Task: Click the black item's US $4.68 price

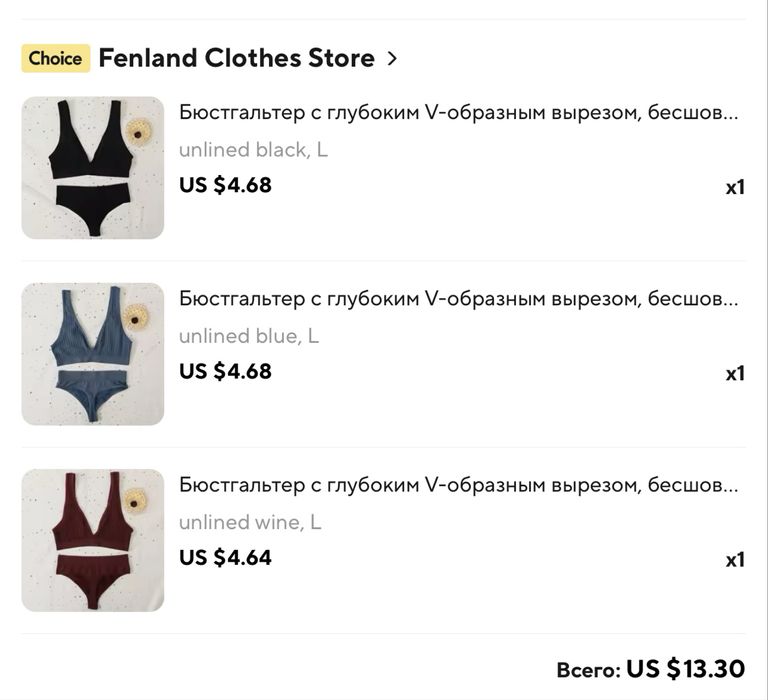Action: (225, 185)
